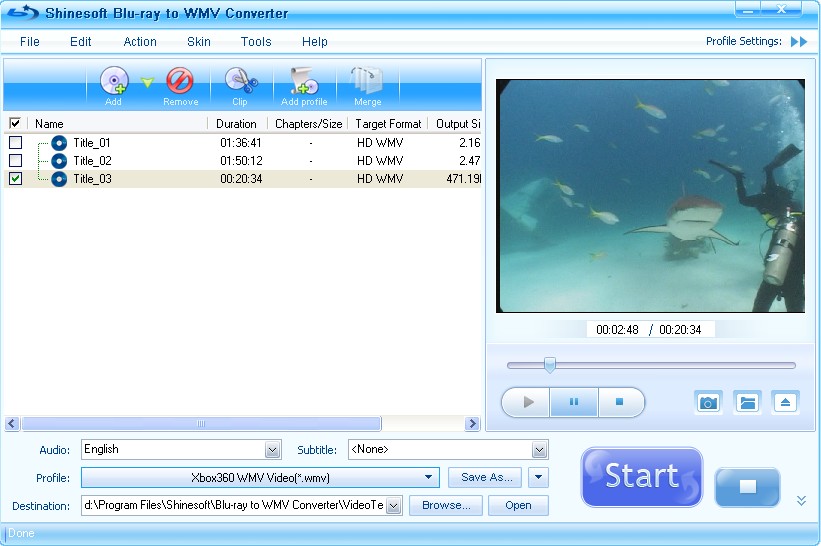Expand Profile Settings with the double arrow

[x=799, y=41]
